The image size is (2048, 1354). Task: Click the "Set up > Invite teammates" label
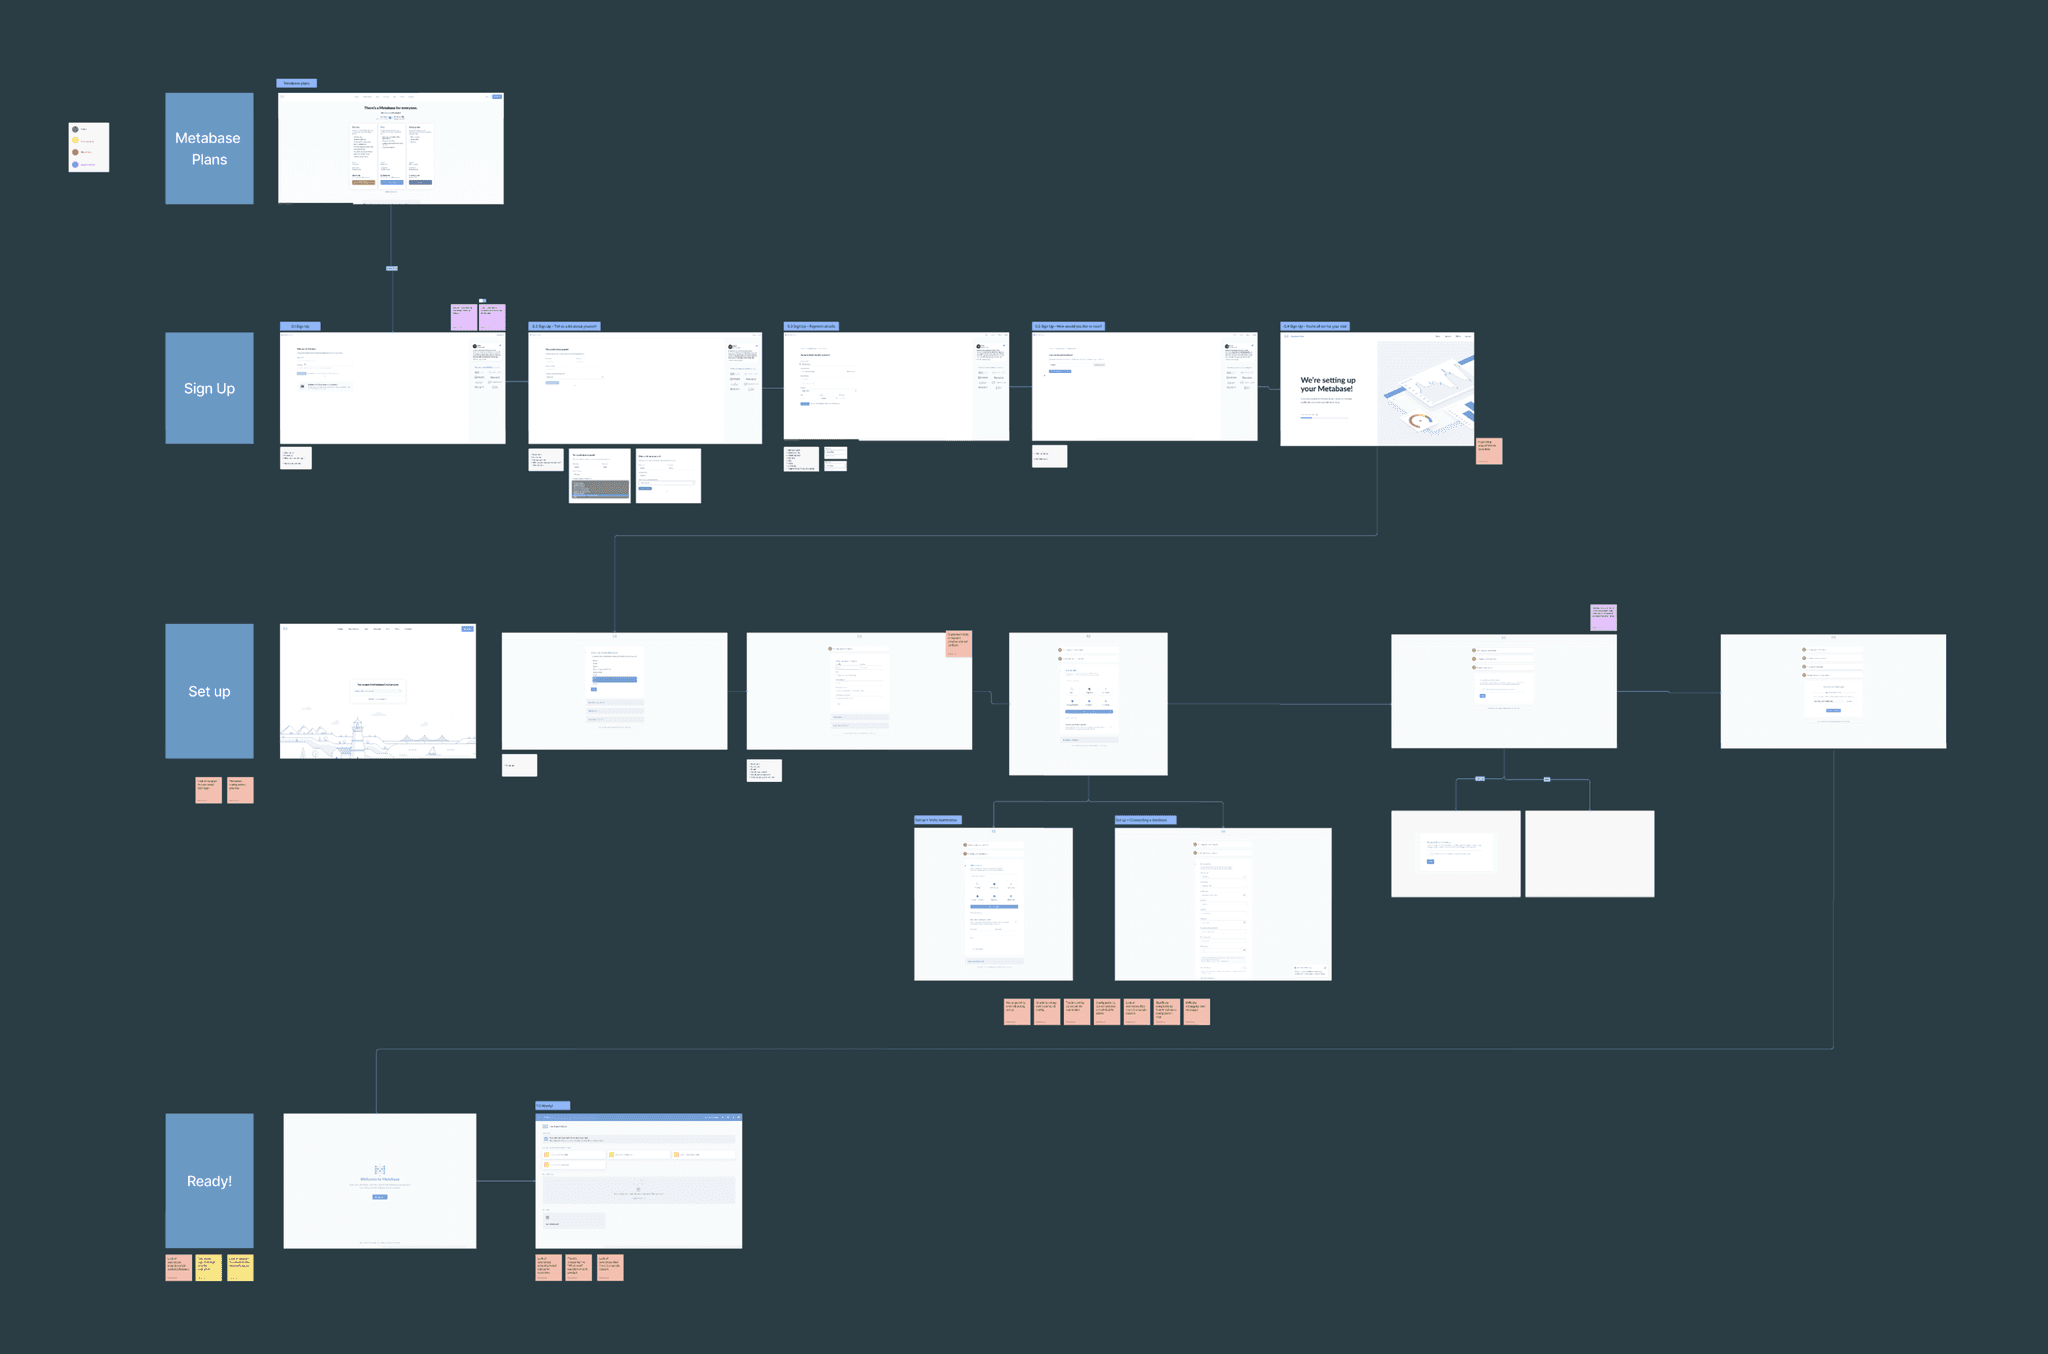(x=937, y=820)
